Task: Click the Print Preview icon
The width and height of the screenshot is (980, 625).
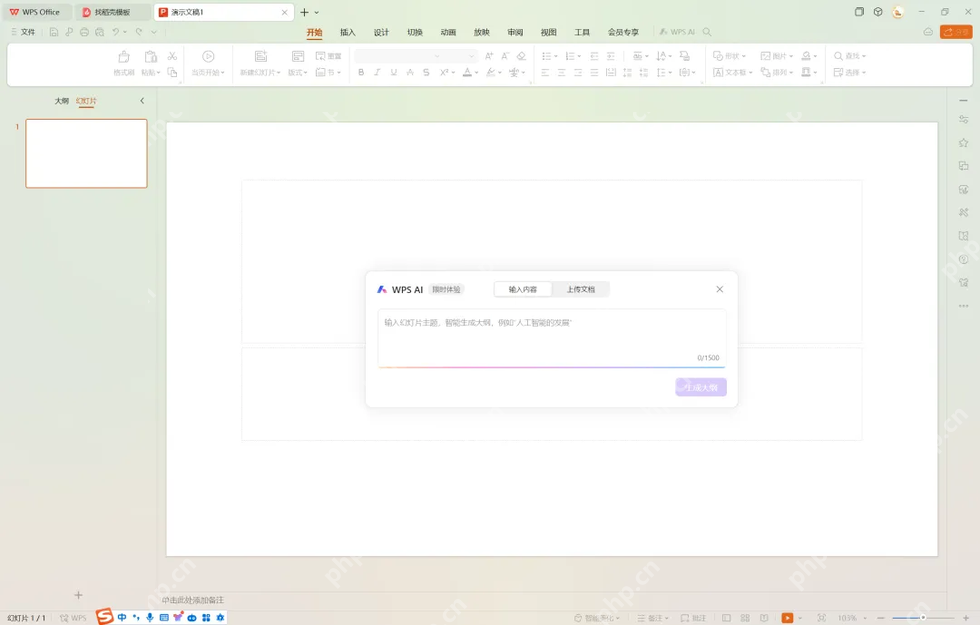Action: click(x=99, y=32)
